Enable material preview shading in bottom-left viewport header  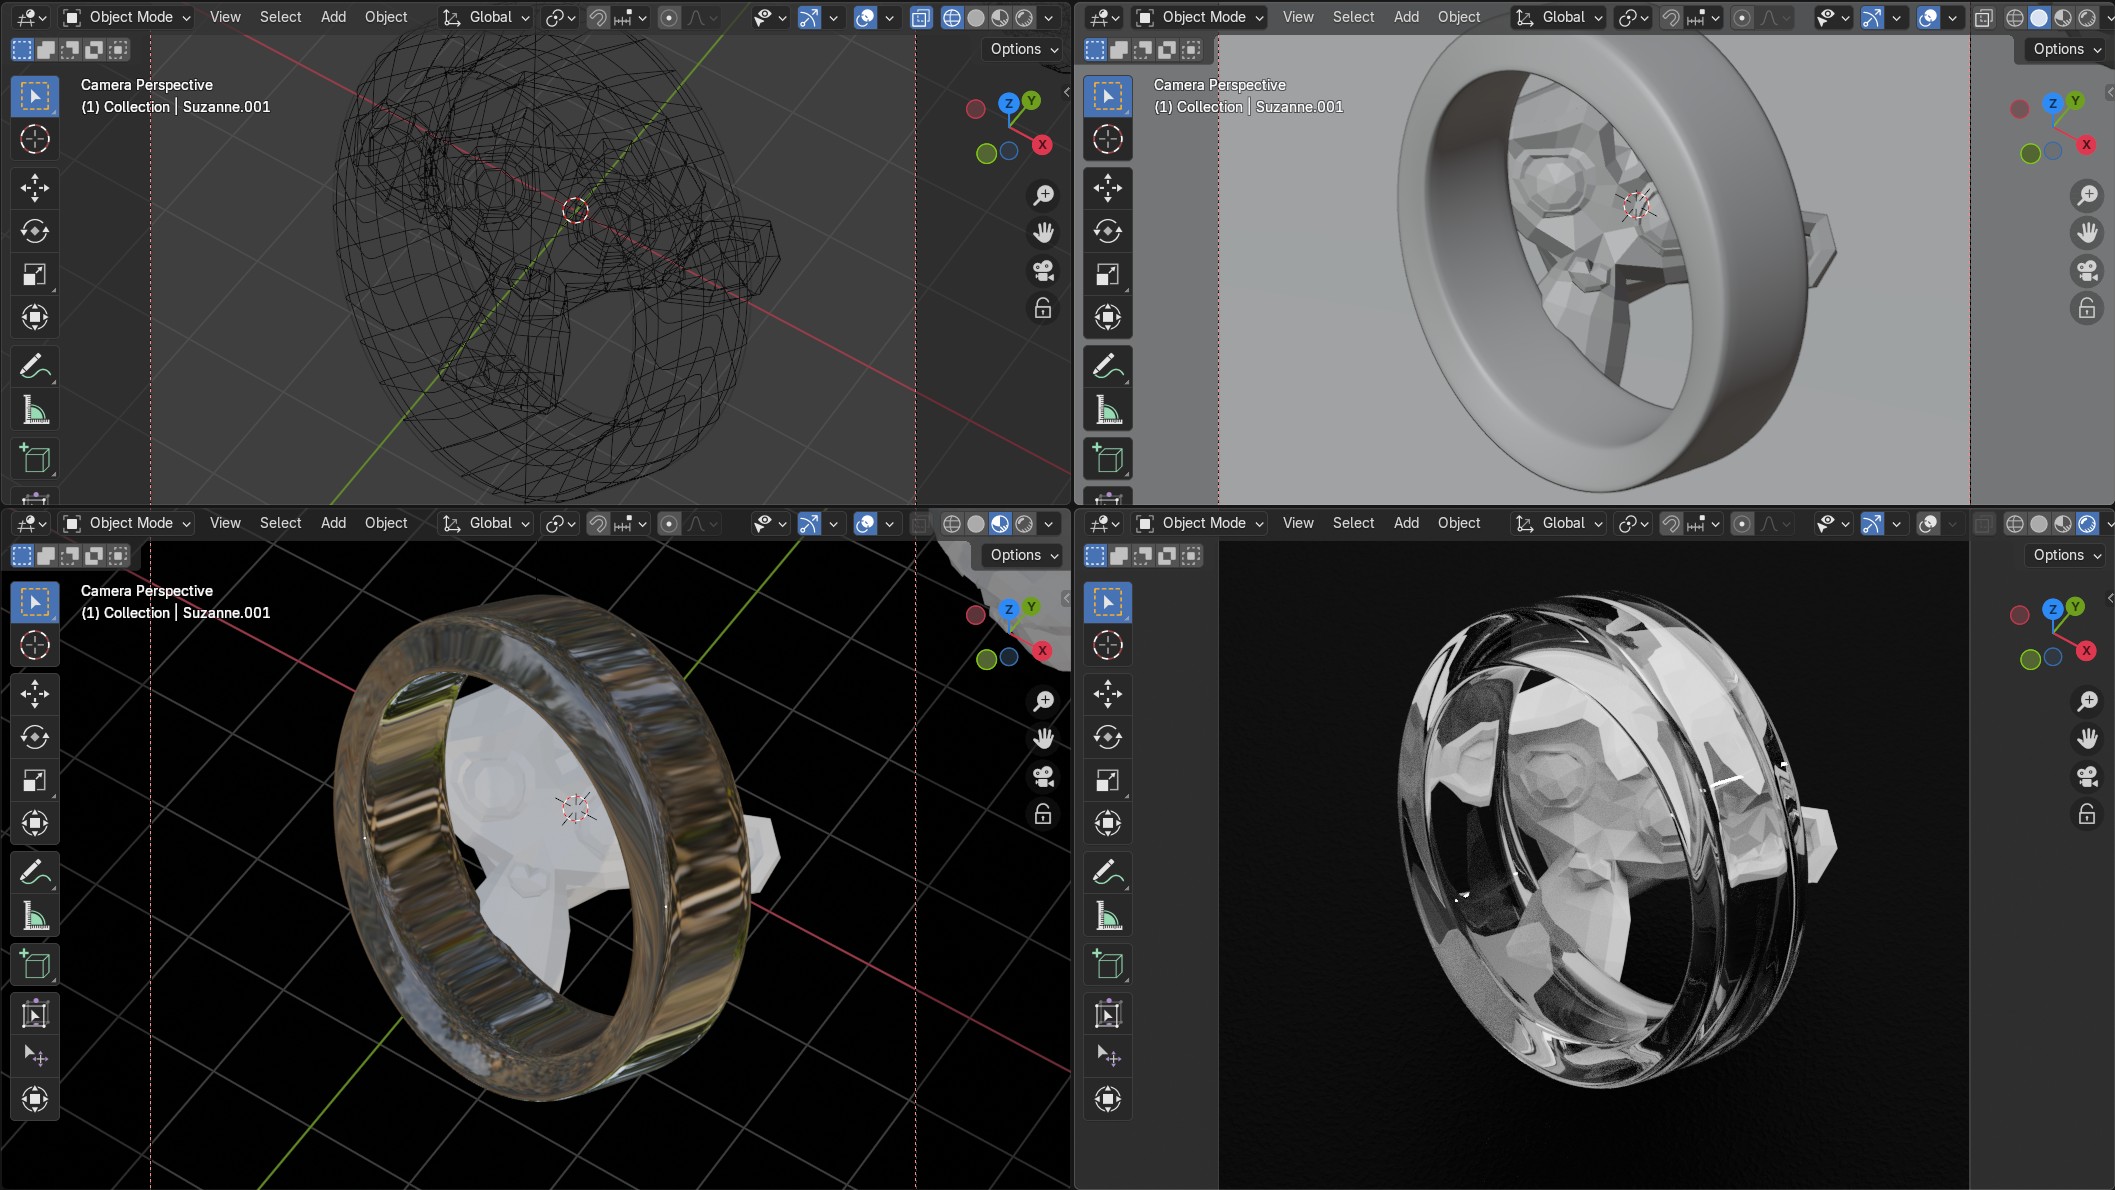coord(1000,523)
